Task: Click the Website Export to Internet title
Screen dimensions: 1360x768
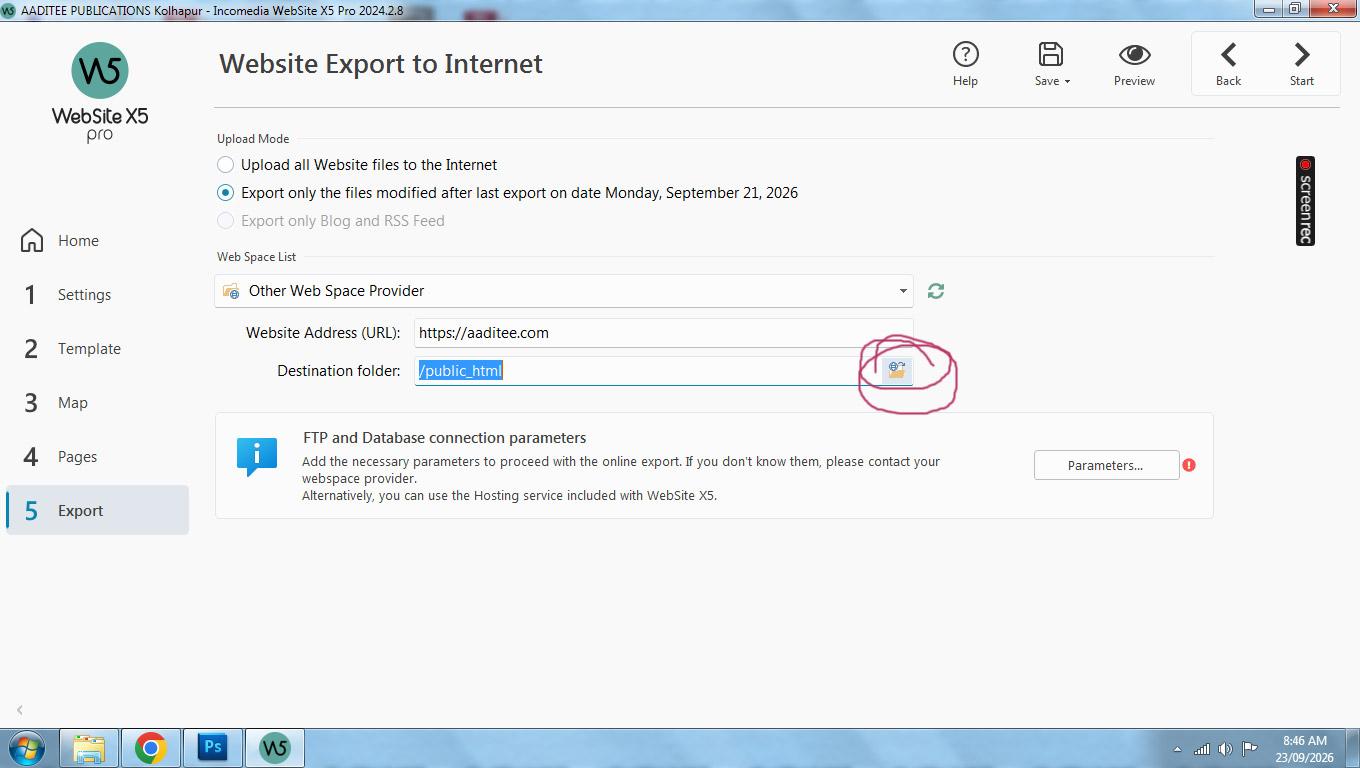Action: point(381,64)
